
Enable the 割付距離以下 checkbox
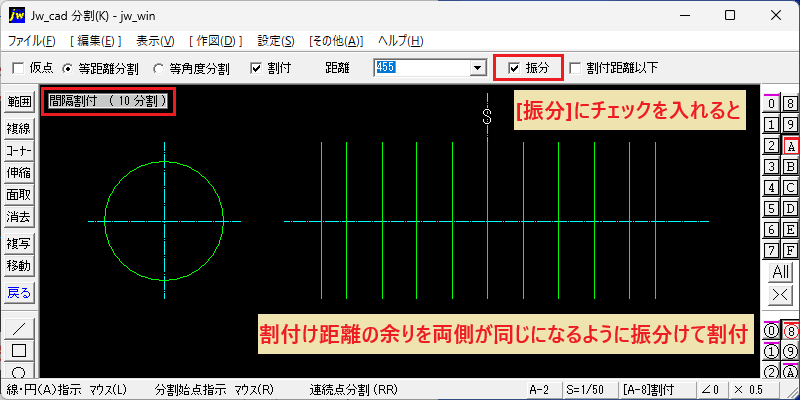click(x=575, y=68)
